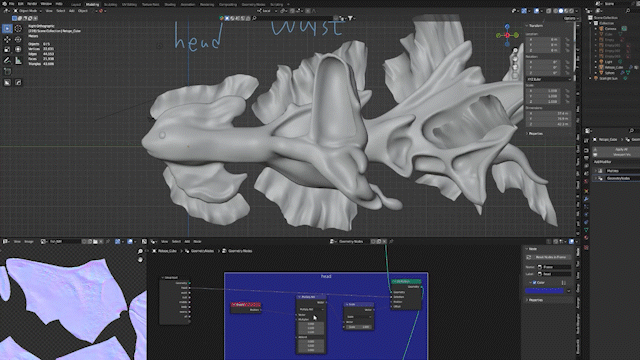Open the Edit menu
The image size is (640, 360).
(20, 4)
